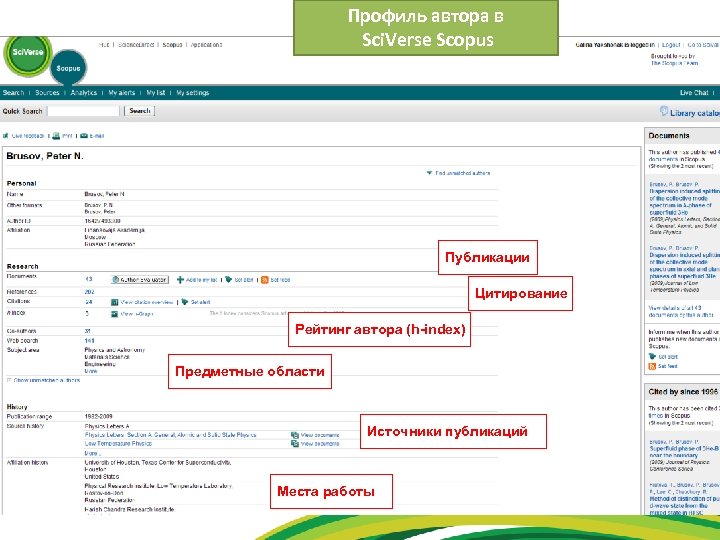Click the Print icon
The width and height of the screenshot is (720, 540).
[x=56, y=136]
